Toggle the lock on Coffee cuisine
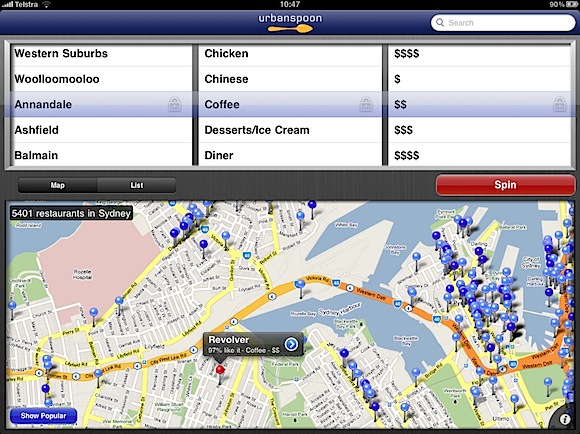580x434 pixels. tap(366, 104)
